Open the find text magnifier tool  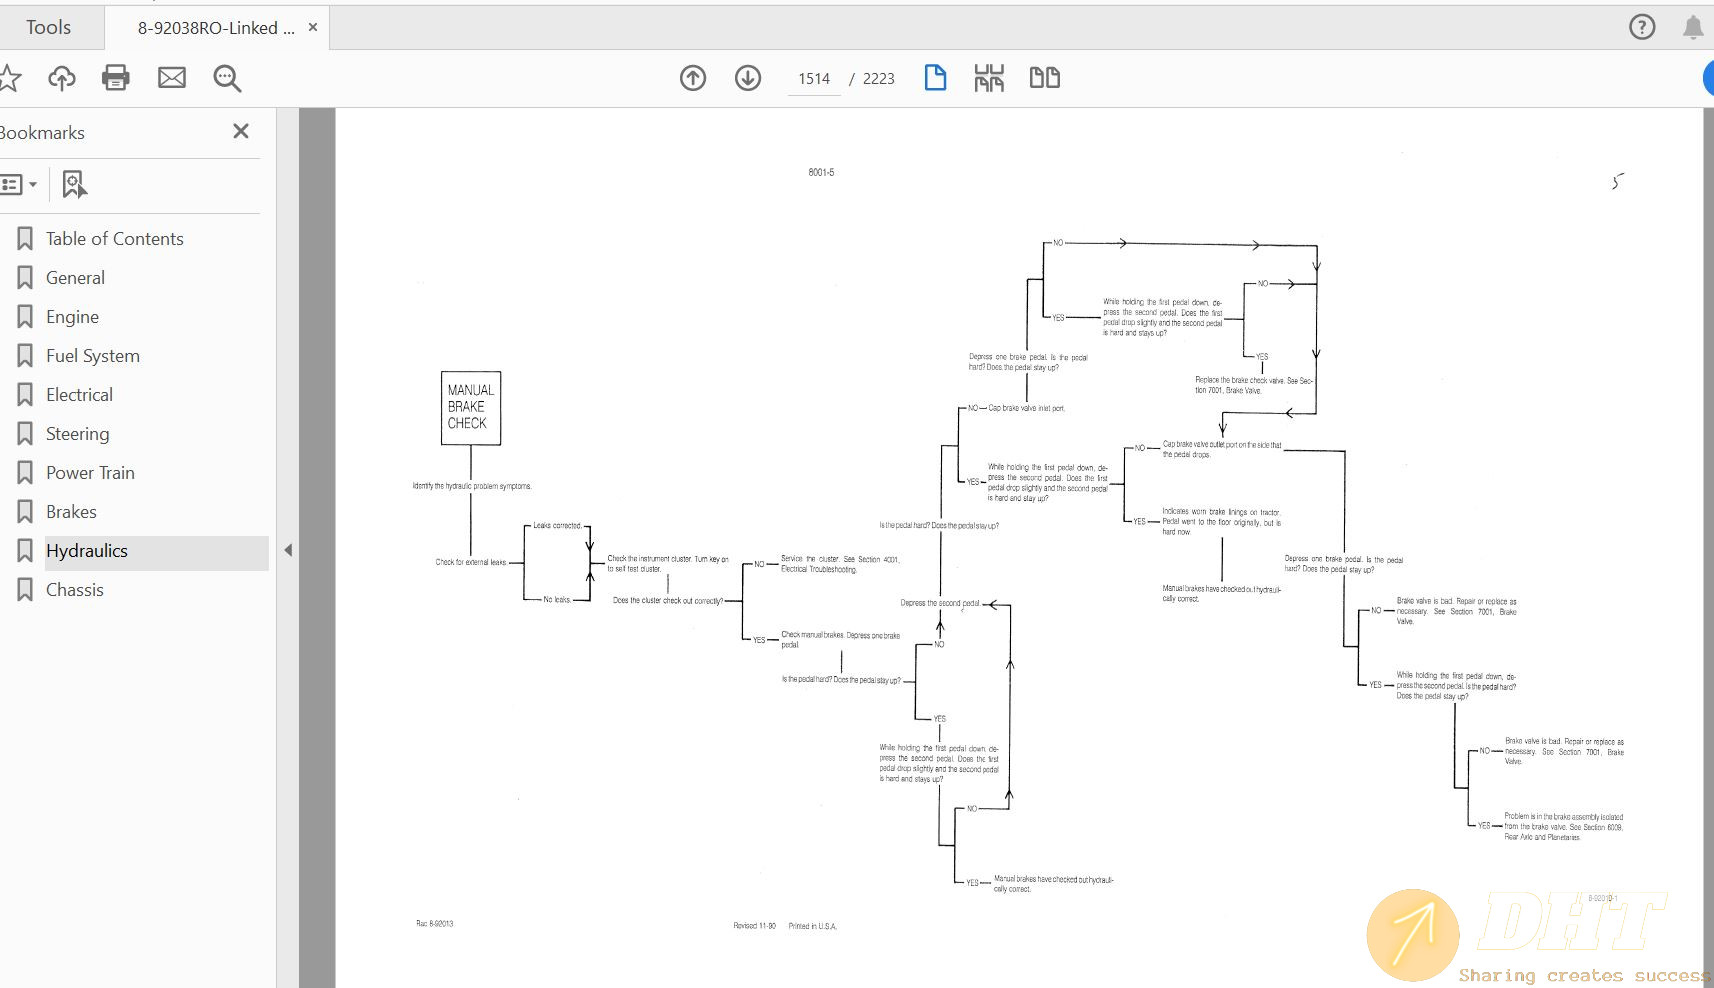[227, 78]
